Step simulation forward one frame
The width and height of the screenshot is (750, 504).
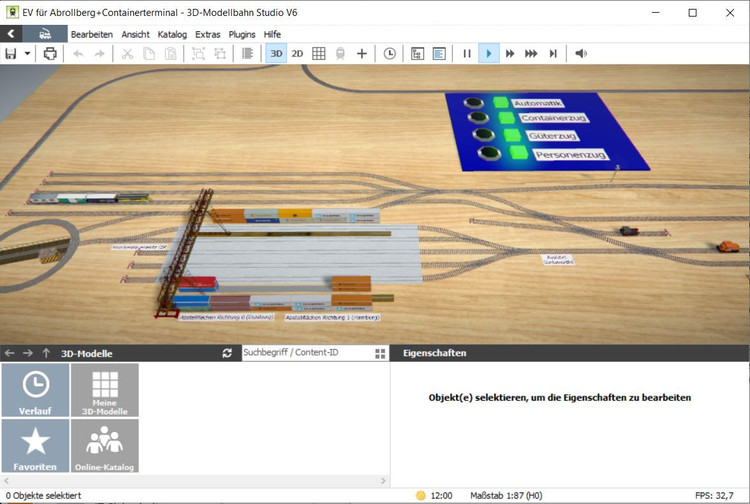[553, 54]
